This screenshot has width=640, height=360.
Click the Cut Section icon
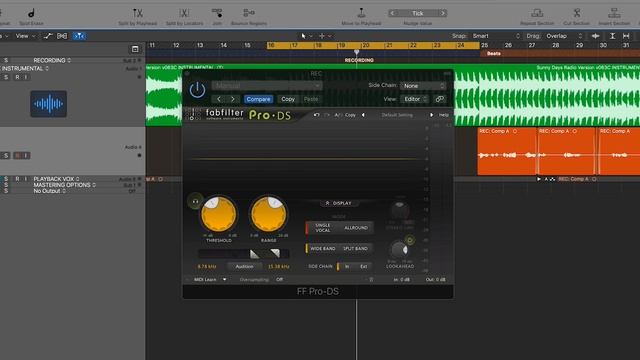click(x=576, y=13)
